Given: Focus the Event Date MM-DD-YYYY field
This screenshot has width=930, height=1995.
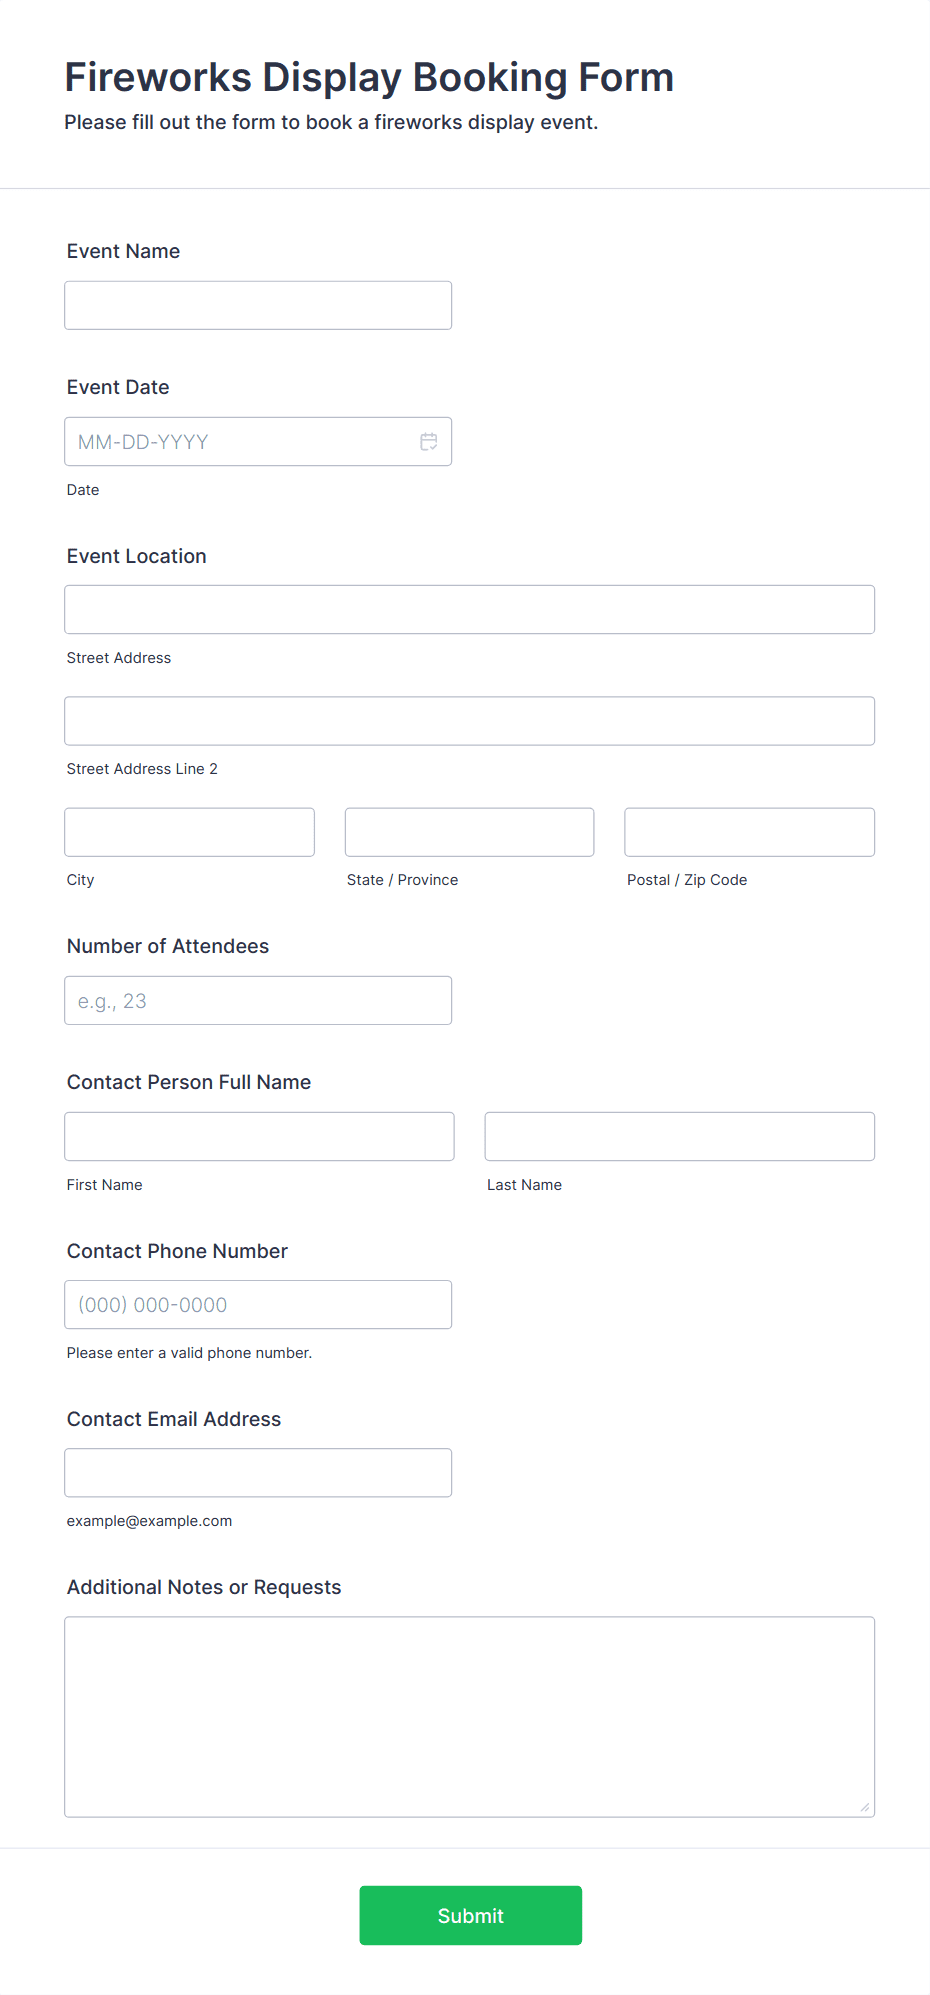Looking at the screenshot, I should click(x=240, y=442).
